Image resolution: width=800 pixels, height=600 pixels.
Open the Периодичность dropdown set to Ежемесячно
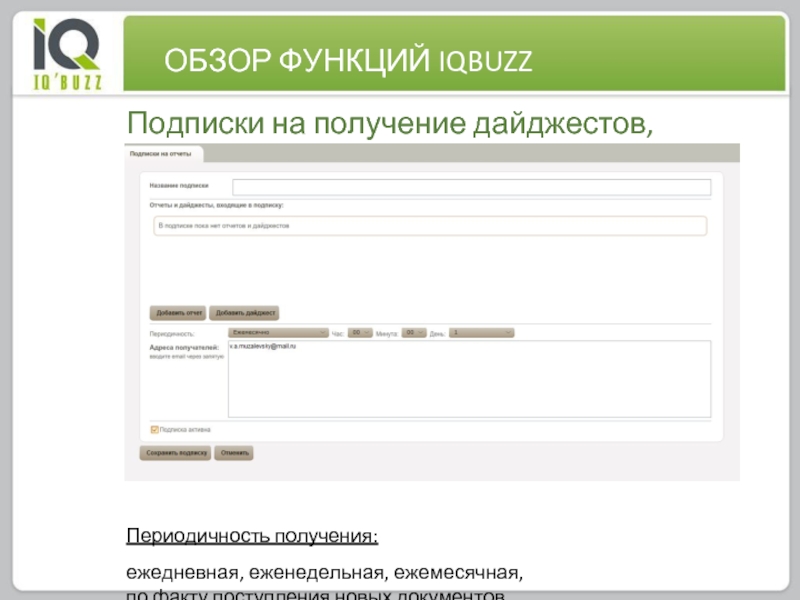click(x=278, y=333)
